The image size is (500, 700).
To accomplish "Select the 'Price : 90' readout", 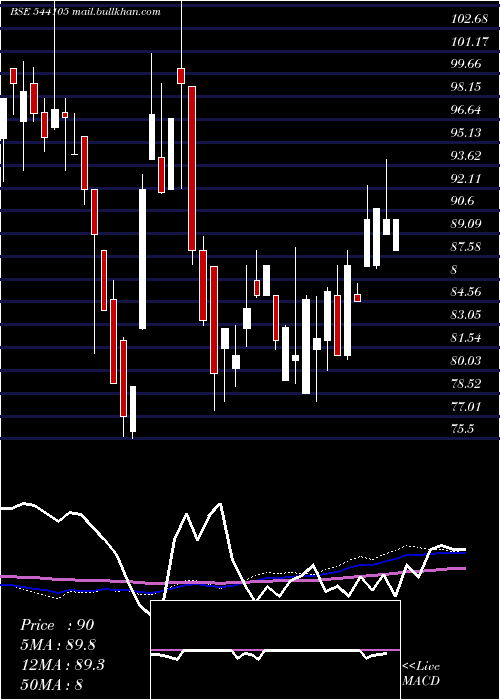I will tap(57, 625).
